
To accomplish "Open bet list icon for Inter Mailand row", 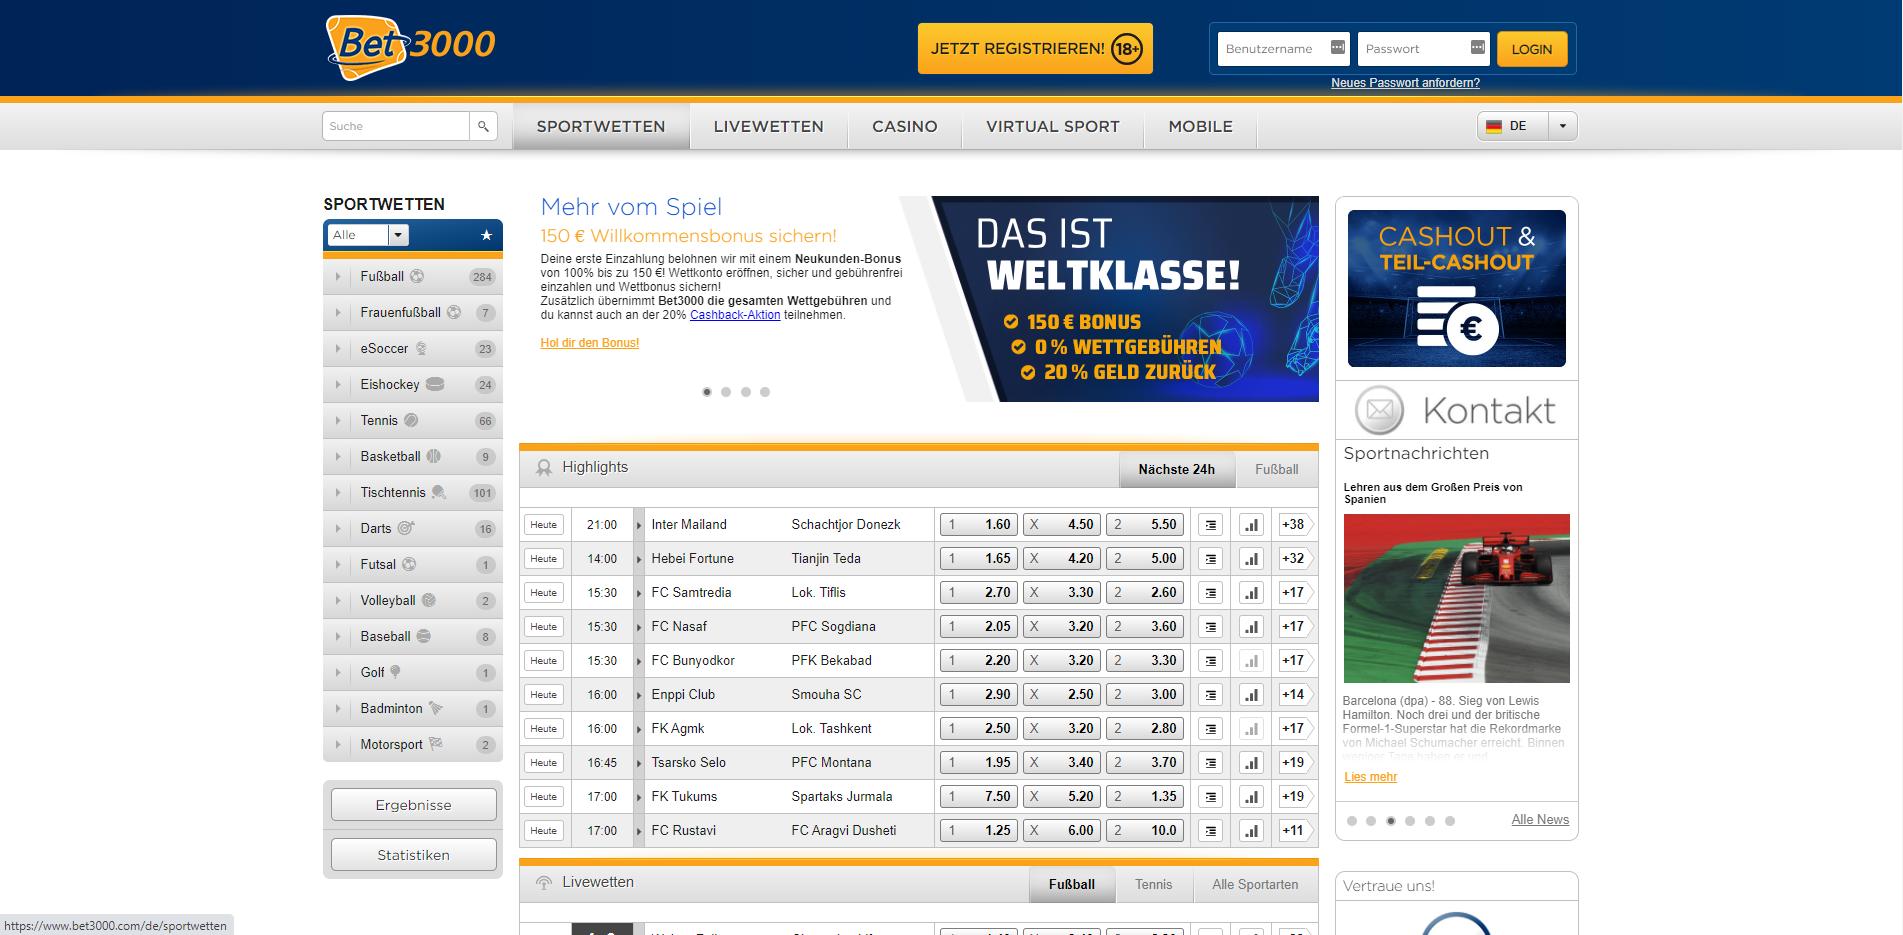I will [1211, 525].
